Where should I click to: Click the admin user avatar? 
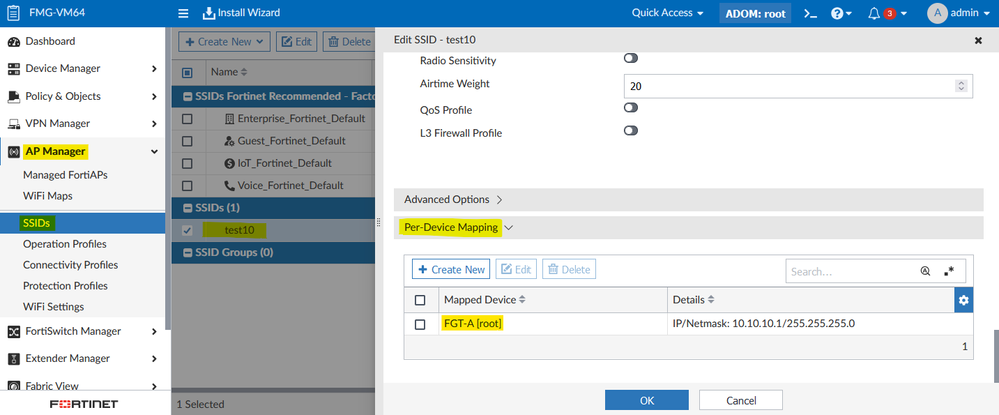(937, 13)
